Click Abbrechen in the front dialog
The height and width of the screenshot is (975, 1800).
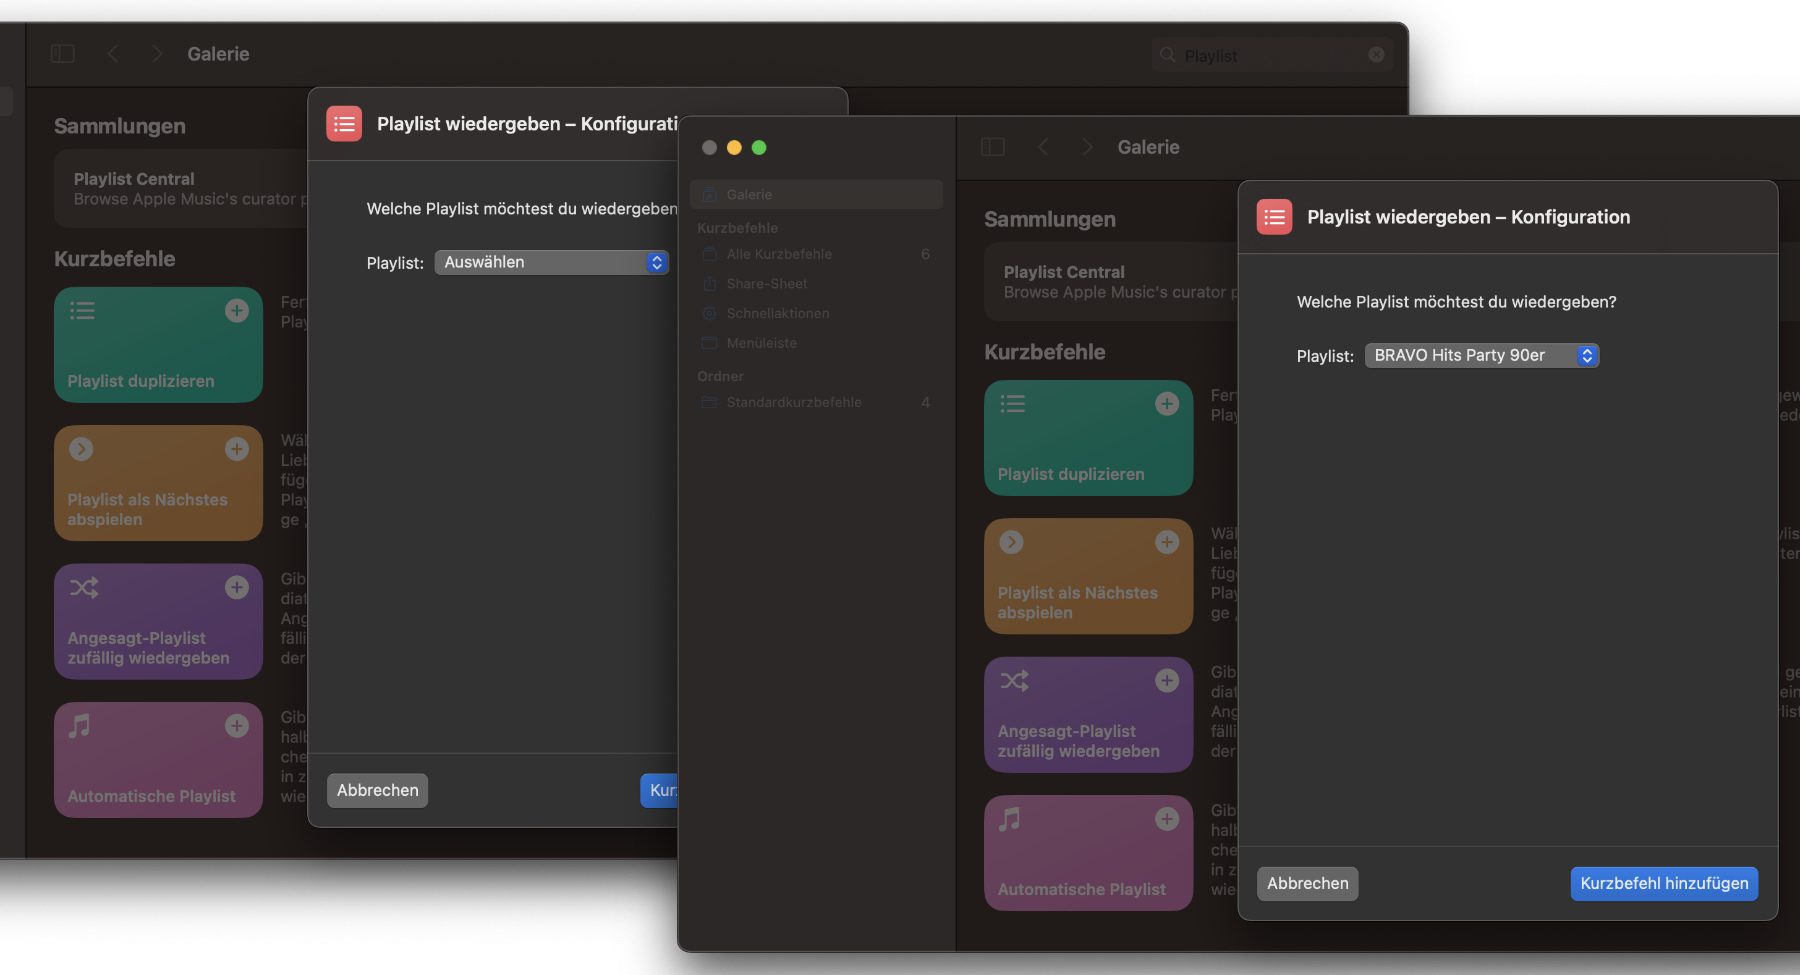pyautogui.click(x=1307, y=883)
